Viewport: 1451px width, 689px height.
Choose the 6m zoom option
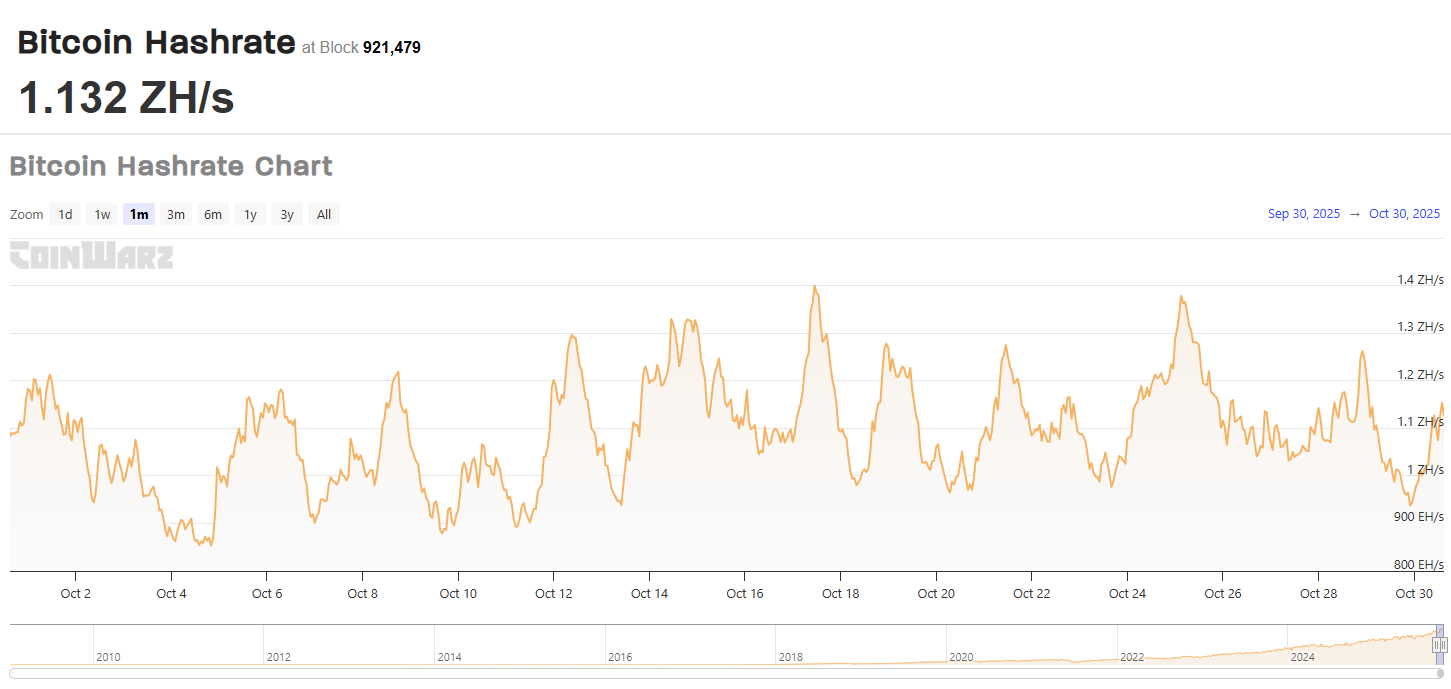[213, 214]
